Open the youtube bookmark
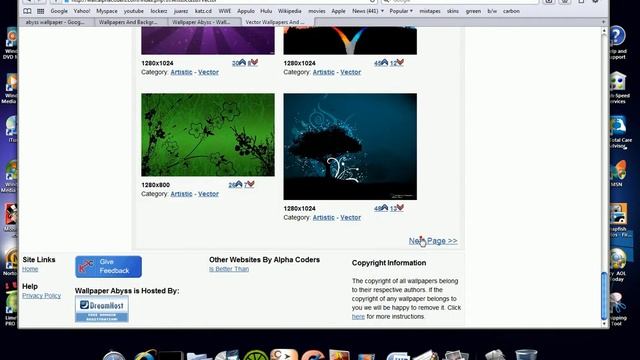Viewport: 640px width, 360px height. [x=134, y=11]
